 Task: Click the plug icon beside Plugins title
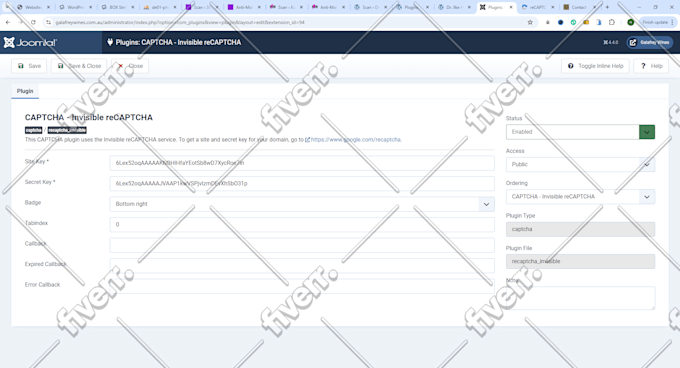click(110, 42)
